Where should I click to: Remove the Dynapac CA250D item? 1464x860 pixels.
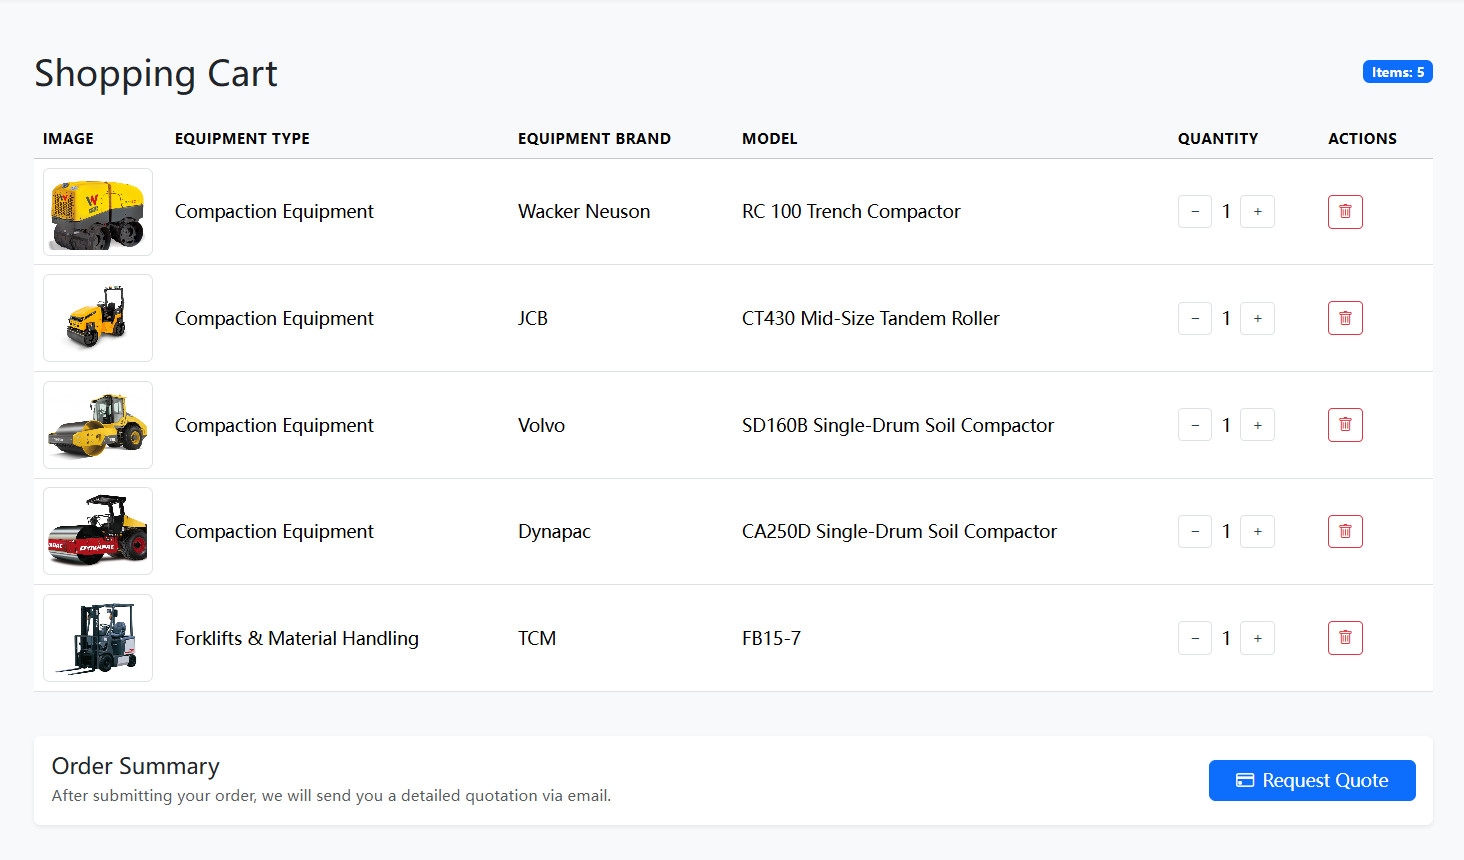(1345, 531)
